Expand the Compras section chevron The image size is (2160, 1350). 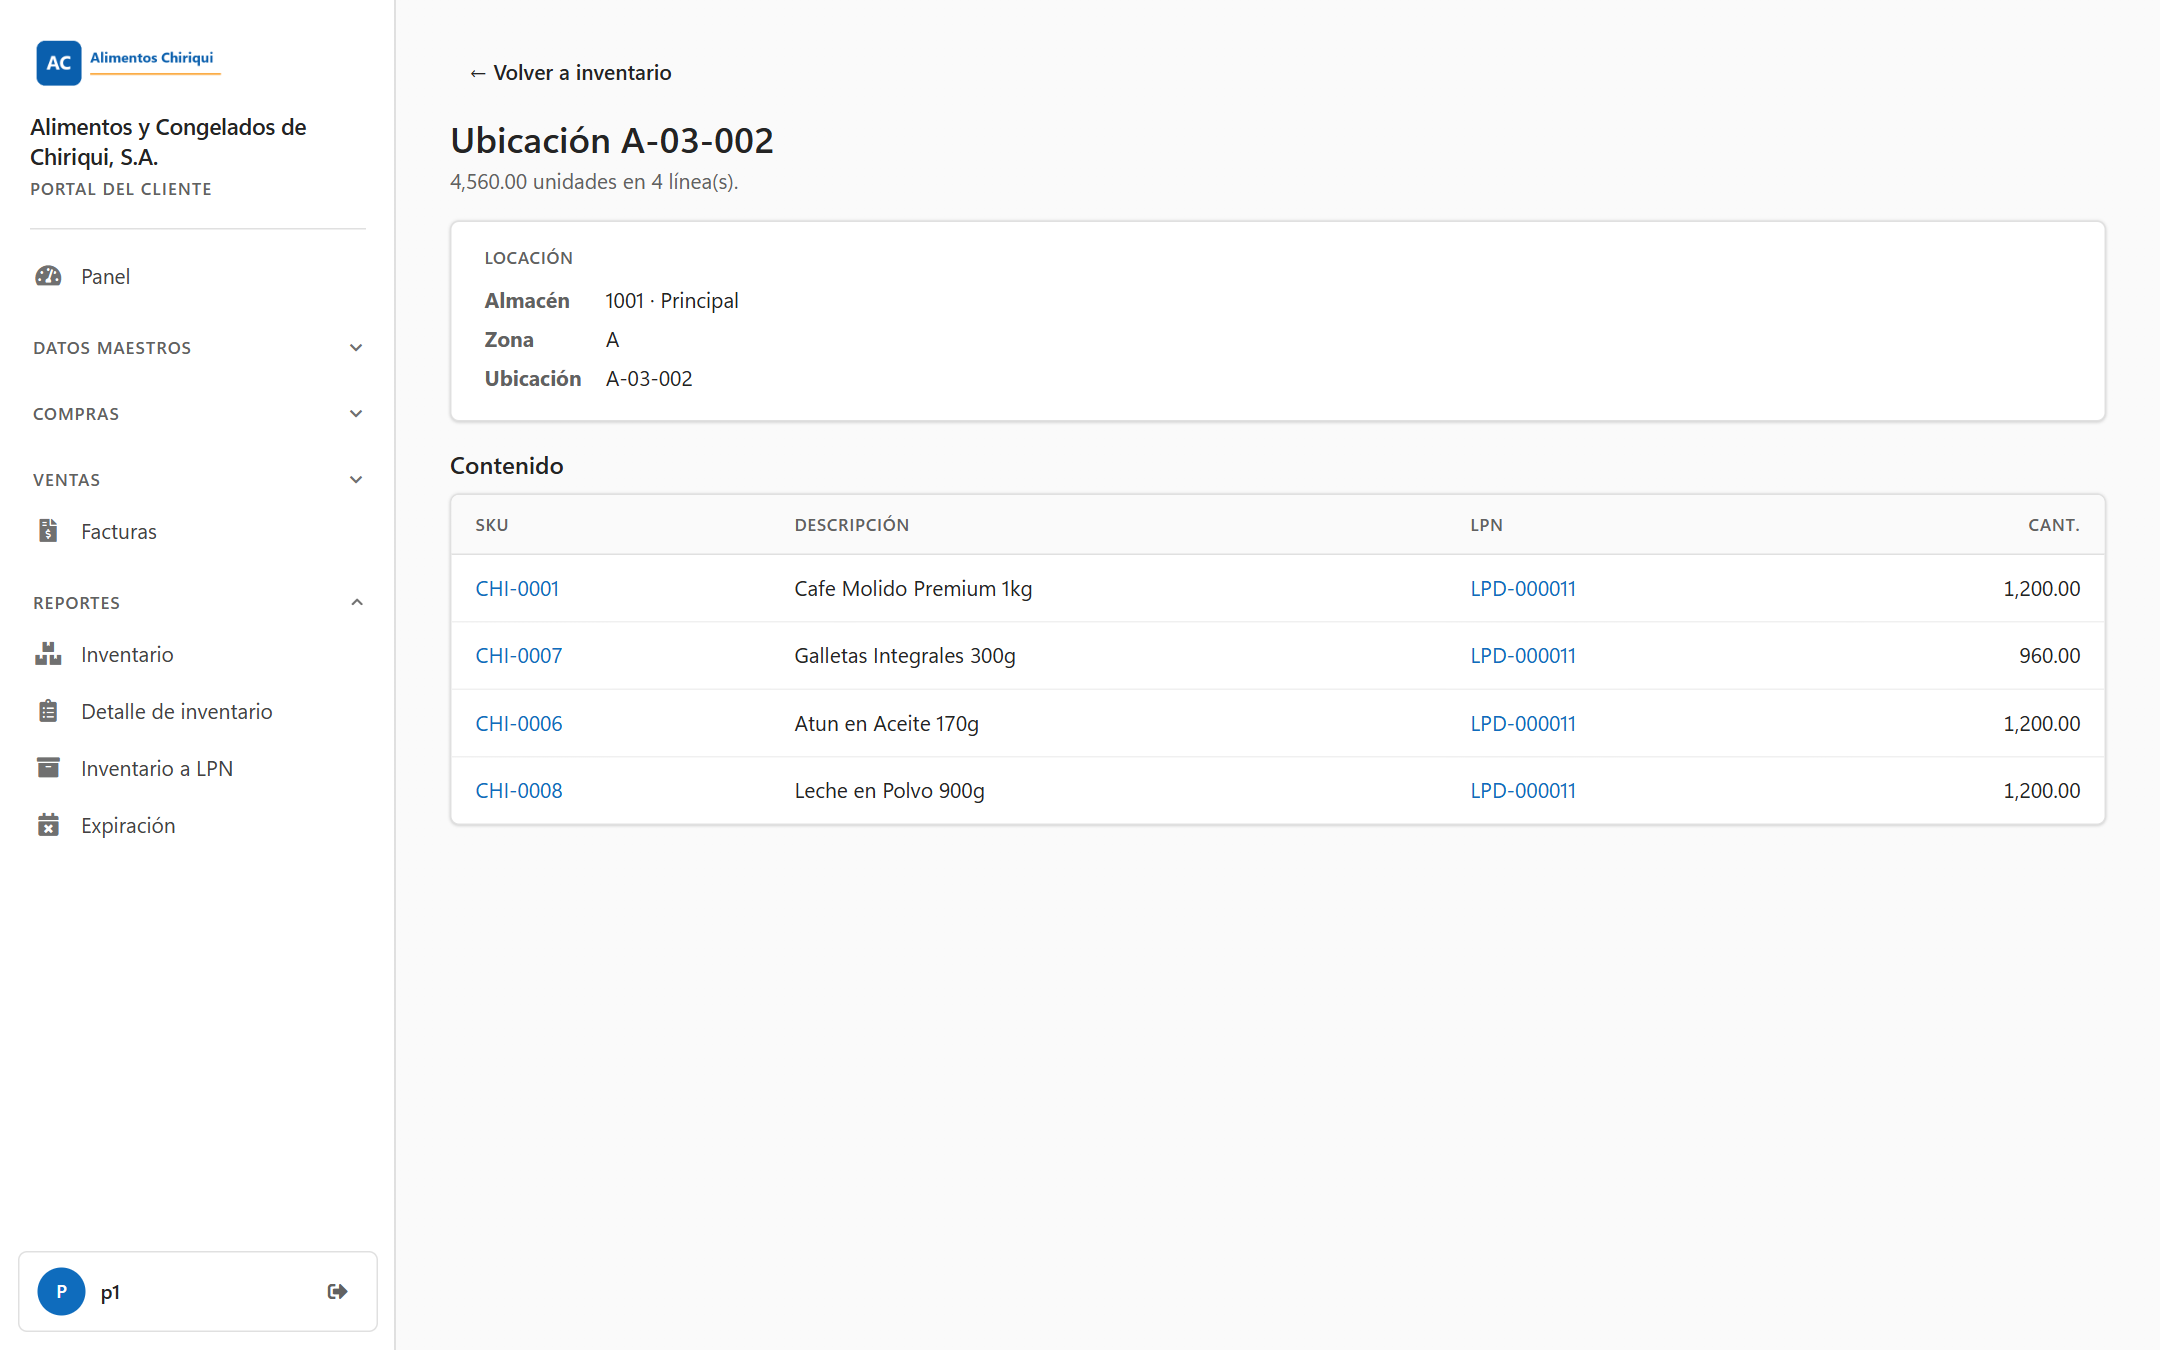tap(356, 414)
